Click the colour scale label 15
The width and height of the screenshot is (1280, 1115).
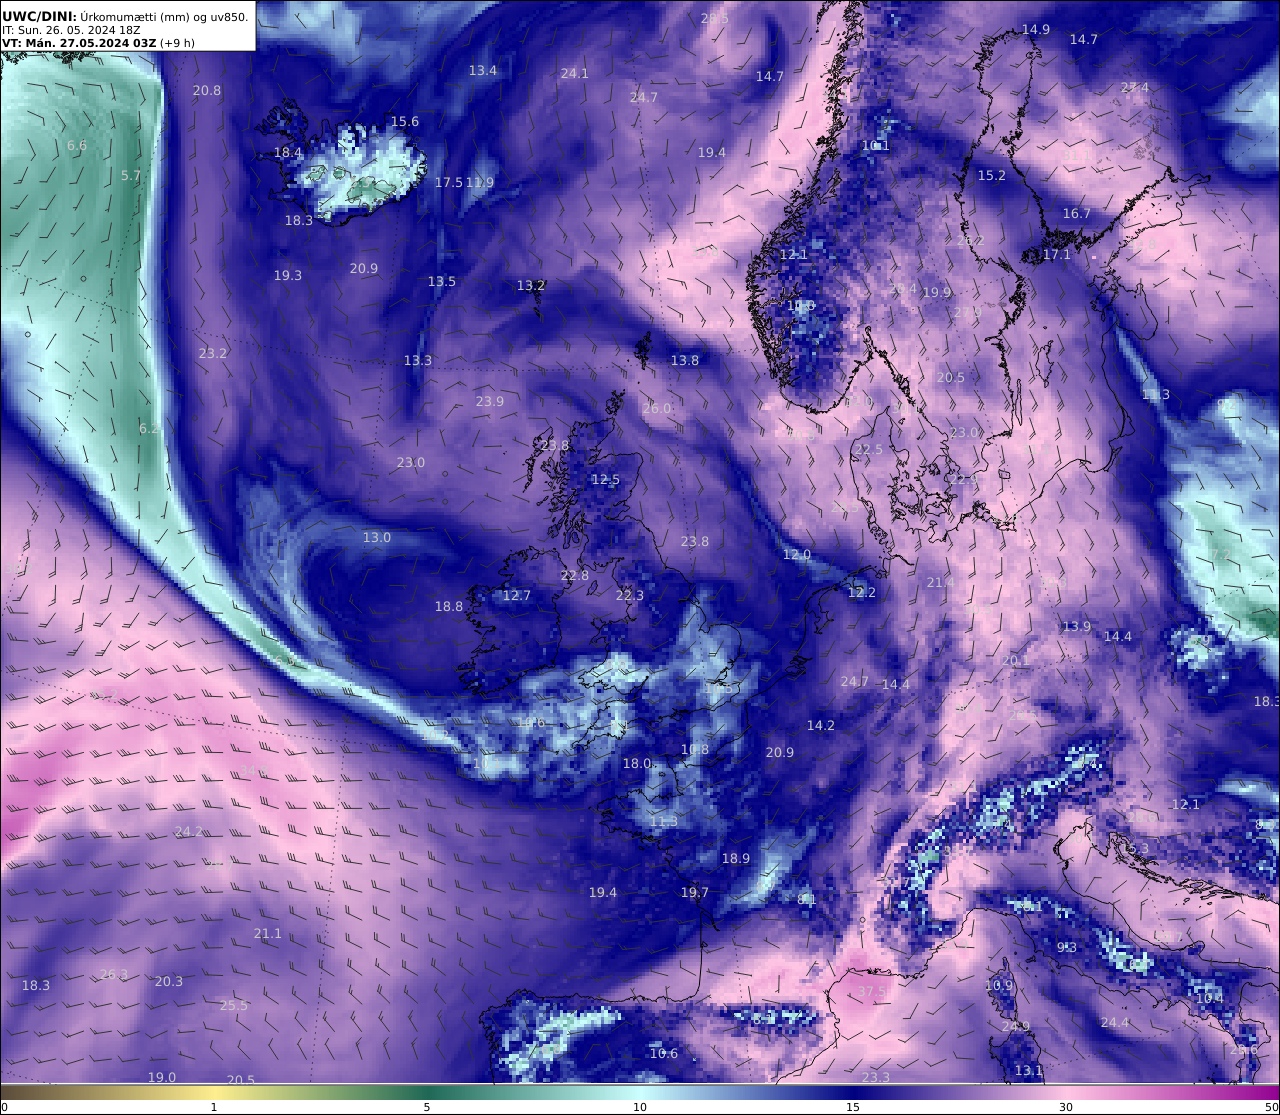click(x=853, y=1107)
